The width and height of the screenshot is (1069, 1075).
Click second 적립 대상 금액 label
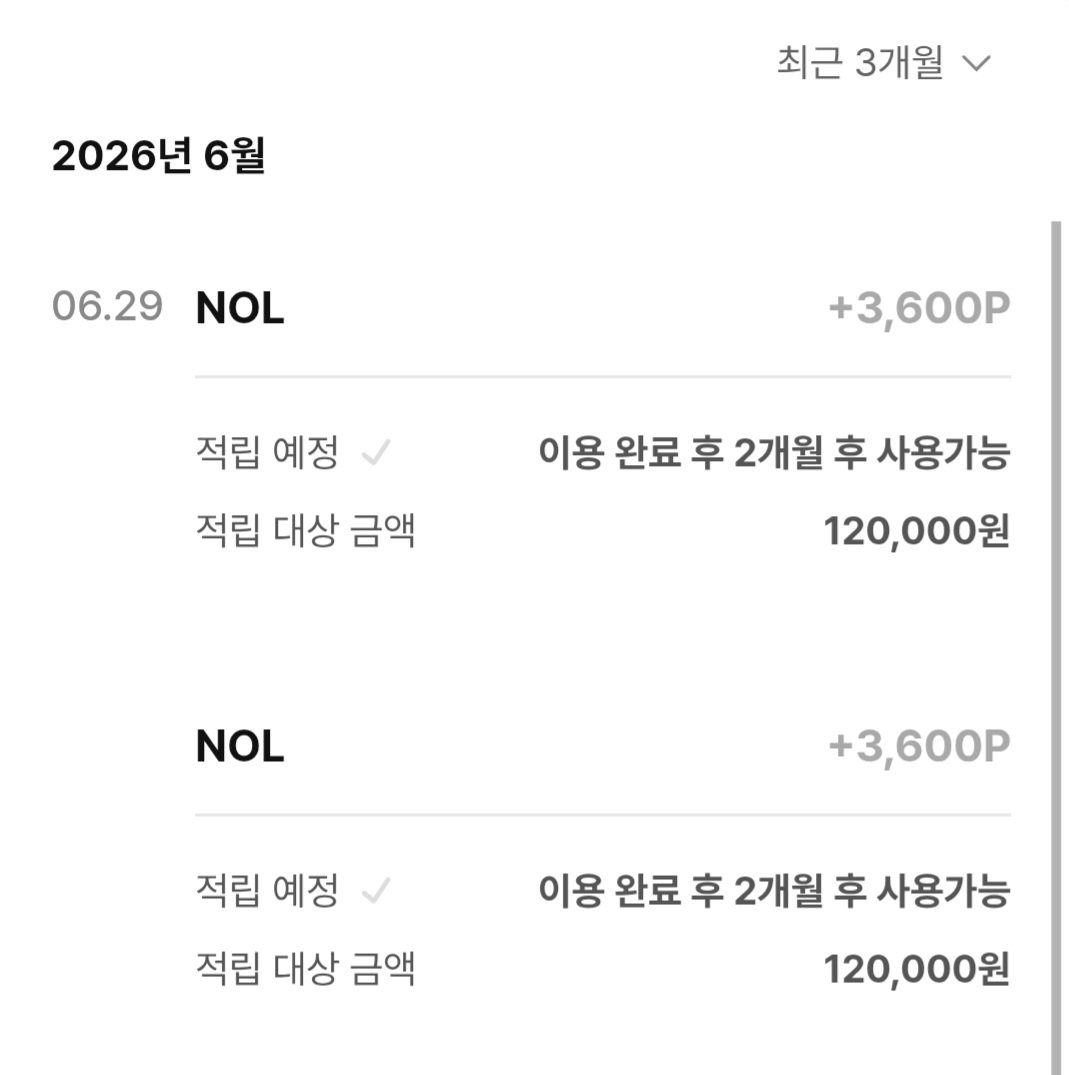pyautogui.click(x=306, y=969)
